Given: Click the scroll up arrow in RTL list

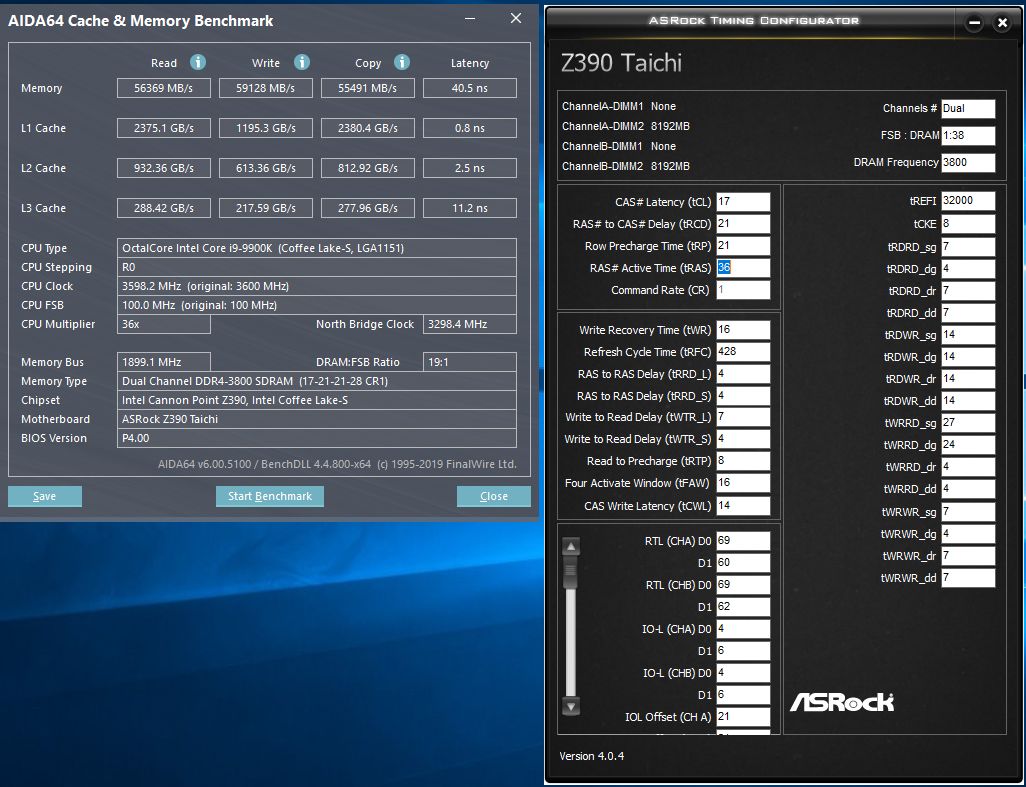Looking at the screenshot, I should click(x=571, y=547).
